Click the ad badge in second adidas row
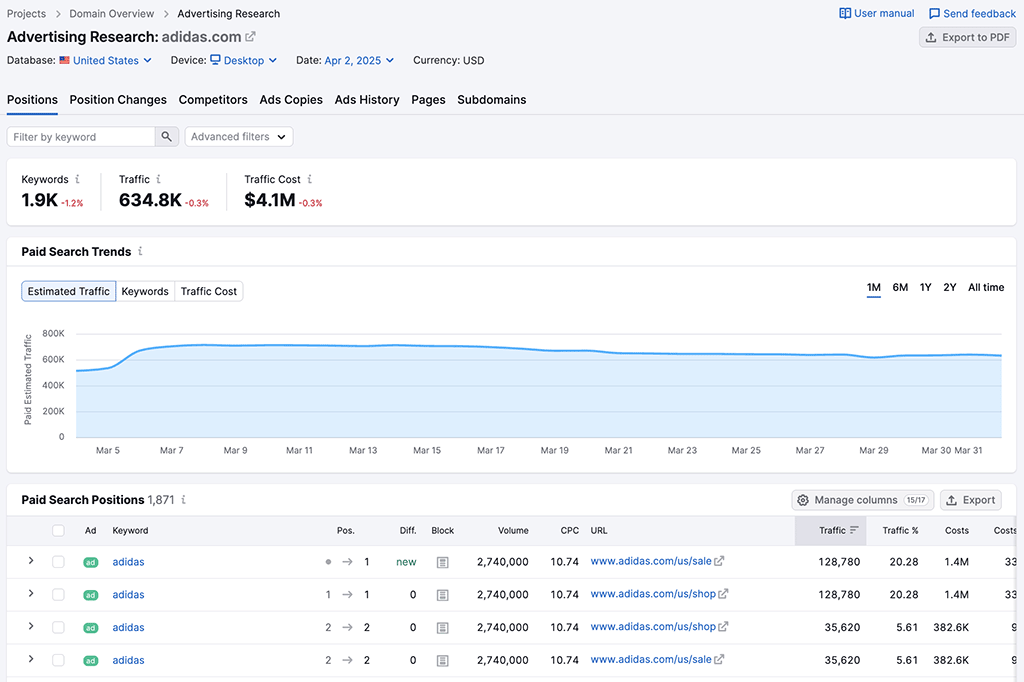This screenshot has width=1024, height=682. [91, 595]
